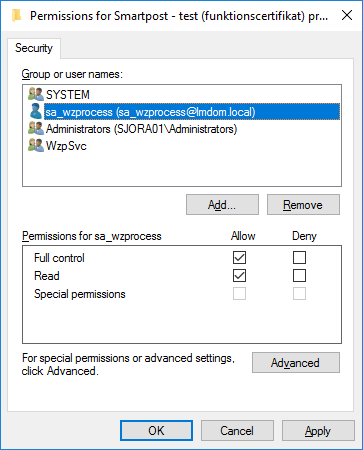Click Cancel to discard changes
This screenshot has height=450, width=363.
237,431
